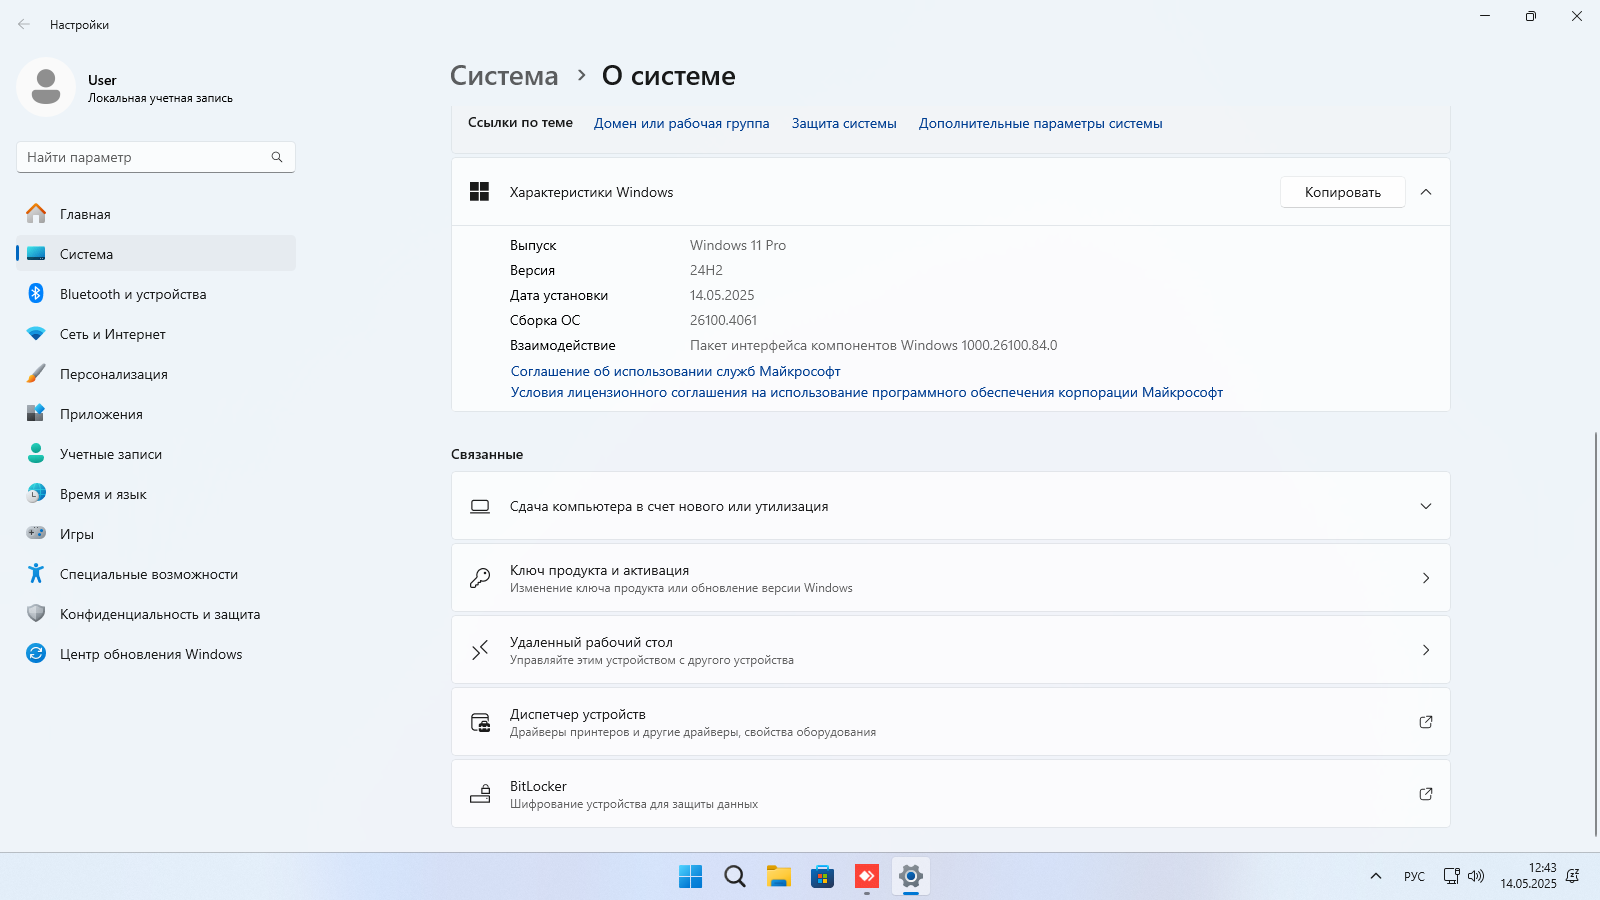
Task: Open Network and Internet via Wi-Fi icon
Action: (36, 334)
